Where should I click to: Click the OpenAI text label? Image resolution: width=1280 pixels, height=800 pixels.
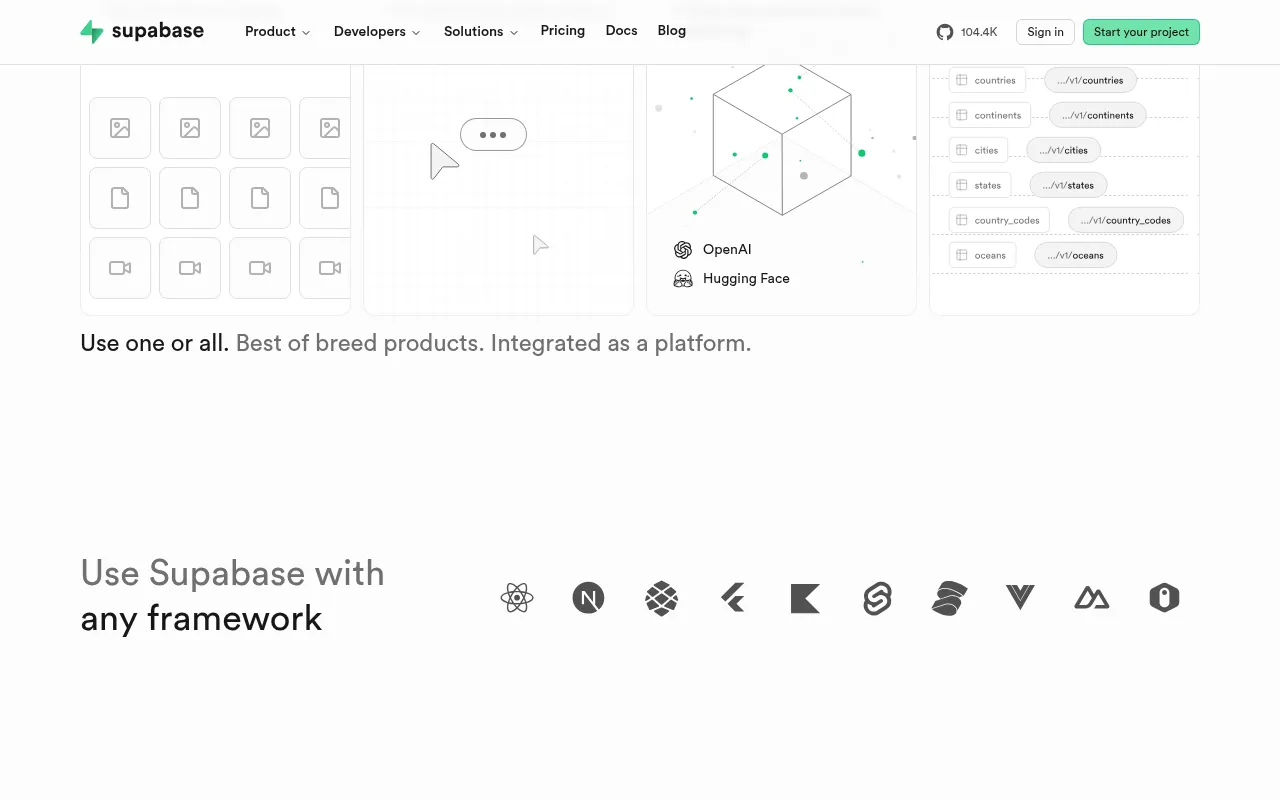pyautogui.click(x=727, y=250)
